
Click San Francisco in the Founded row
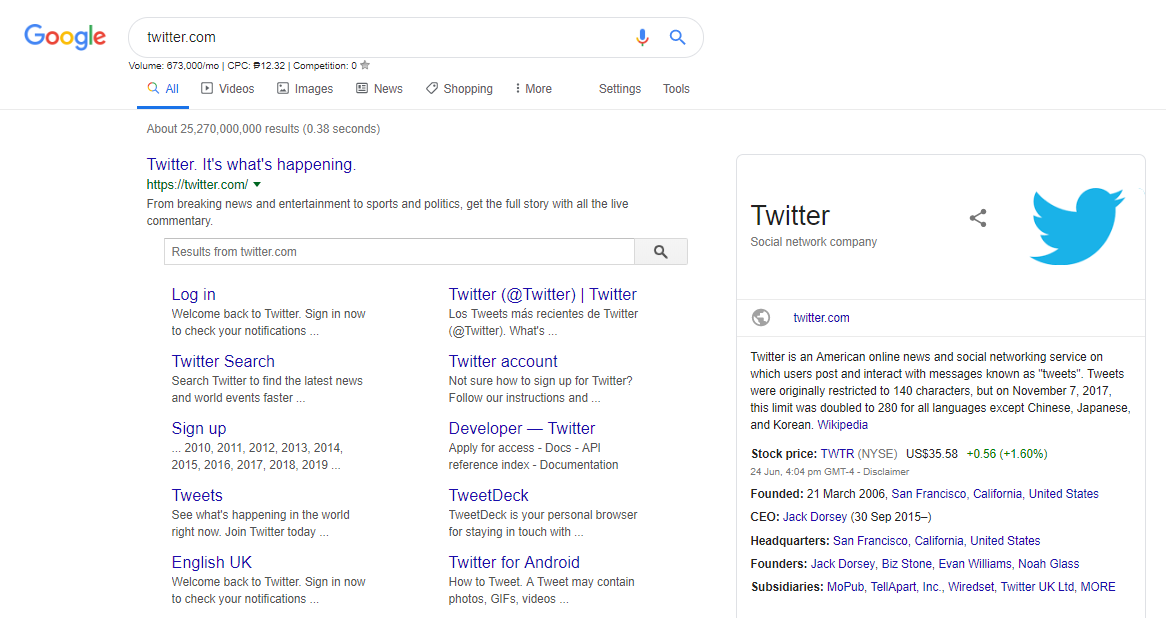point(930,494)
